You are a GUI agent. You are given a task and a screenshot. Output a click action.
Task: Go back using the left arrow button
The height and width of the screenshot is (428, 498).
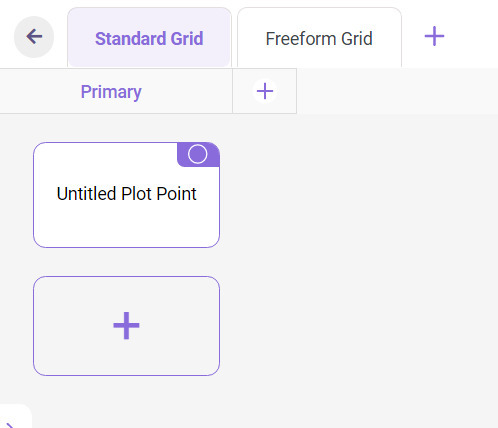[34, 37]
